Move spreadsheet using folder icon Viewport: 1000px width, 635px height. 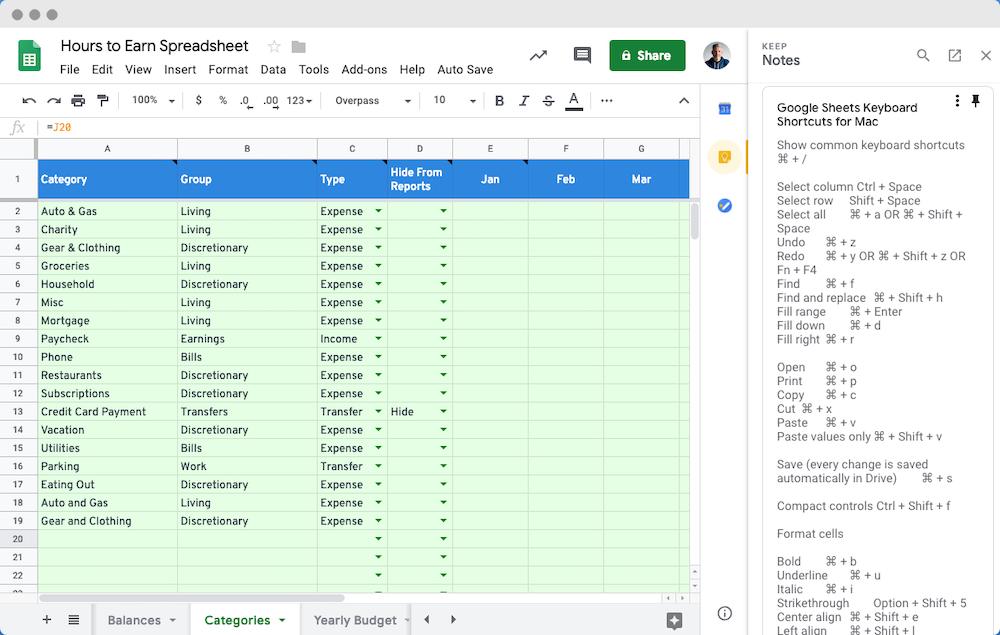click(298, 47)
